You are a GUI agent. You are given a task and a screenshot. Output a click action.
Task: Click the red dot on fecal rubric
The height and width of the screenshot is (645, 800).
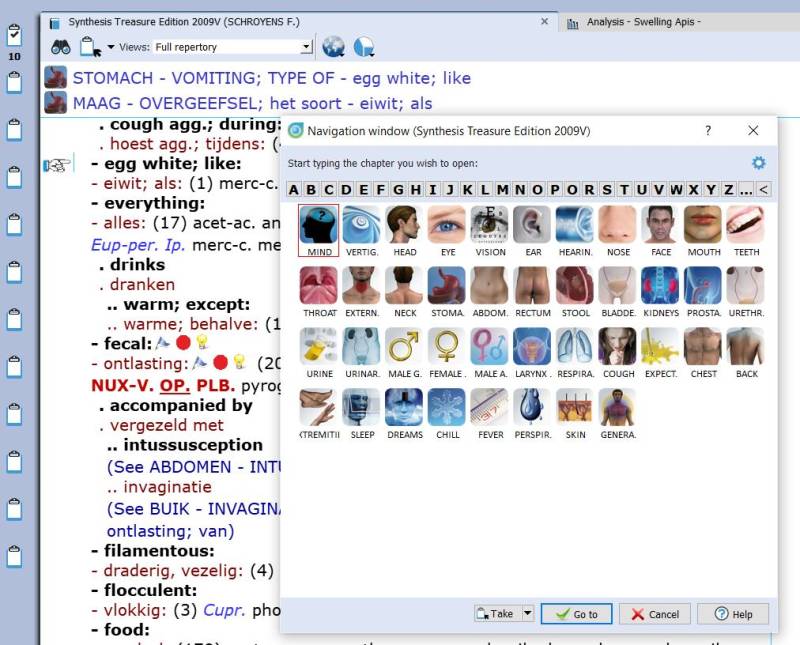[183, 343]
